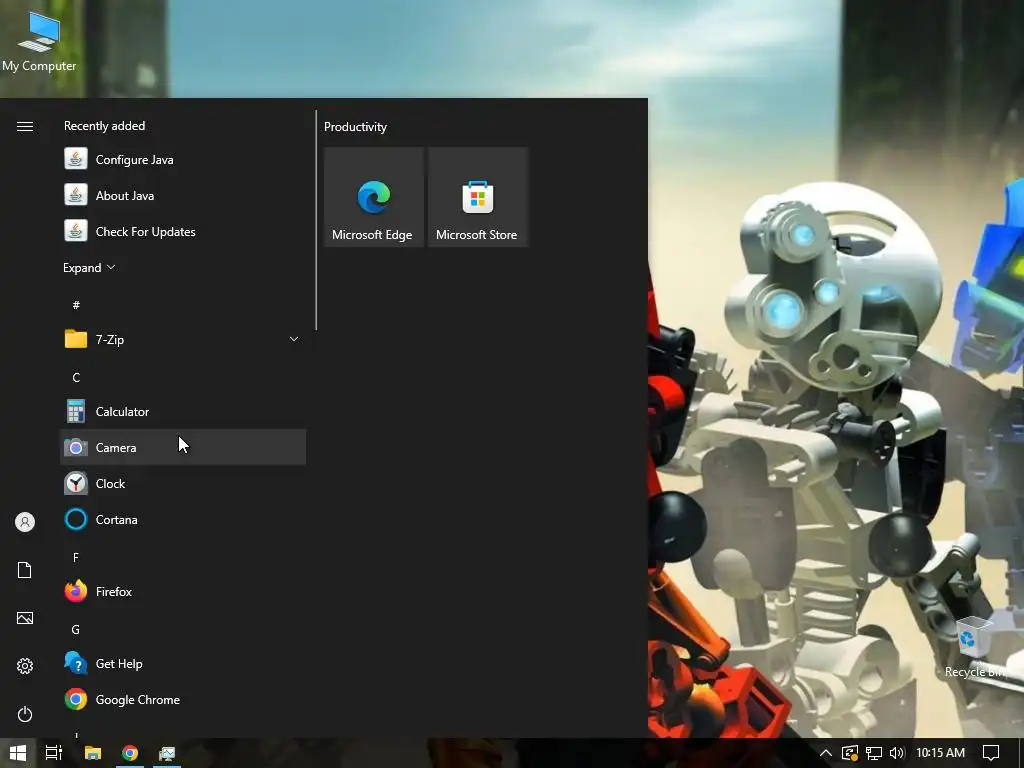
Task: Expand the Recently added list
Action: pyautogui.click(x=89, y=268)
